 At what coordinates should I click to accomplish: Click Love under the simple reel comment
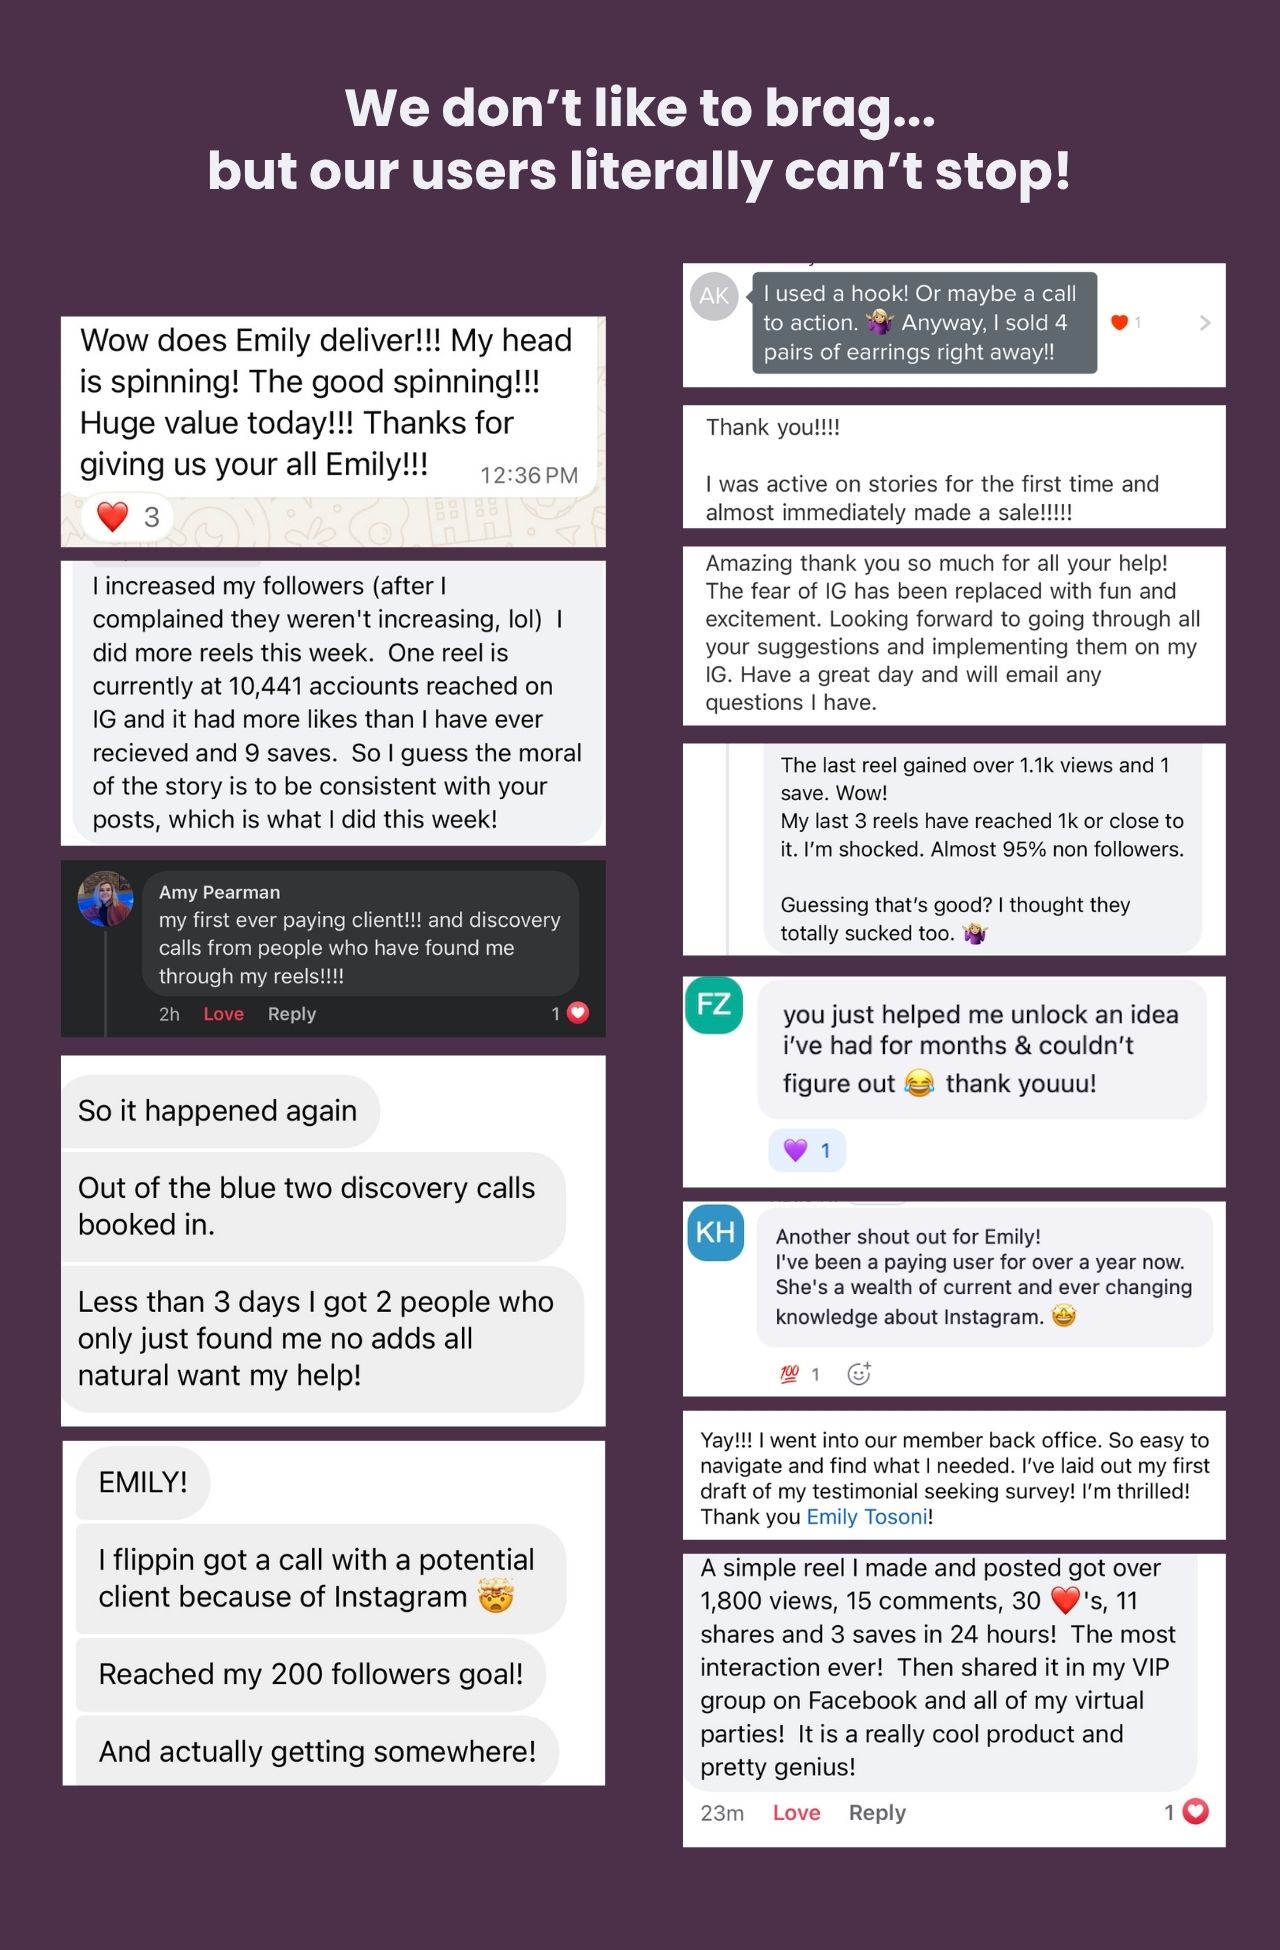tap(796, 1812)
